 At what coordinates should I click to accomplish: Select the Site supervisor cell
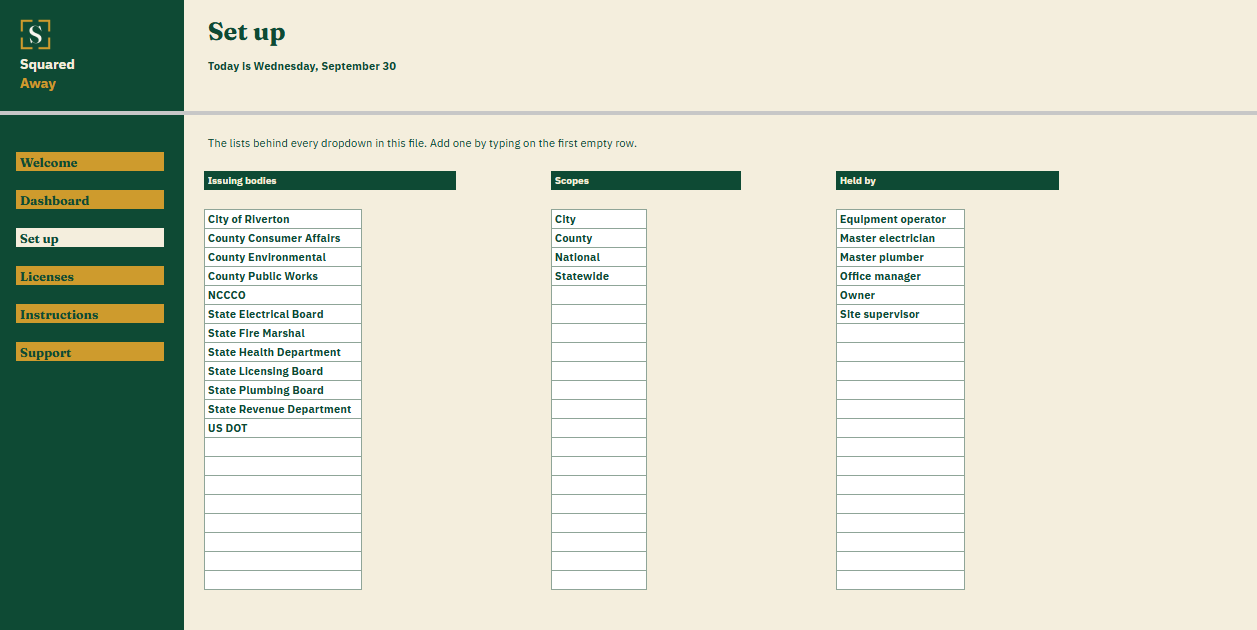[900, 314]
